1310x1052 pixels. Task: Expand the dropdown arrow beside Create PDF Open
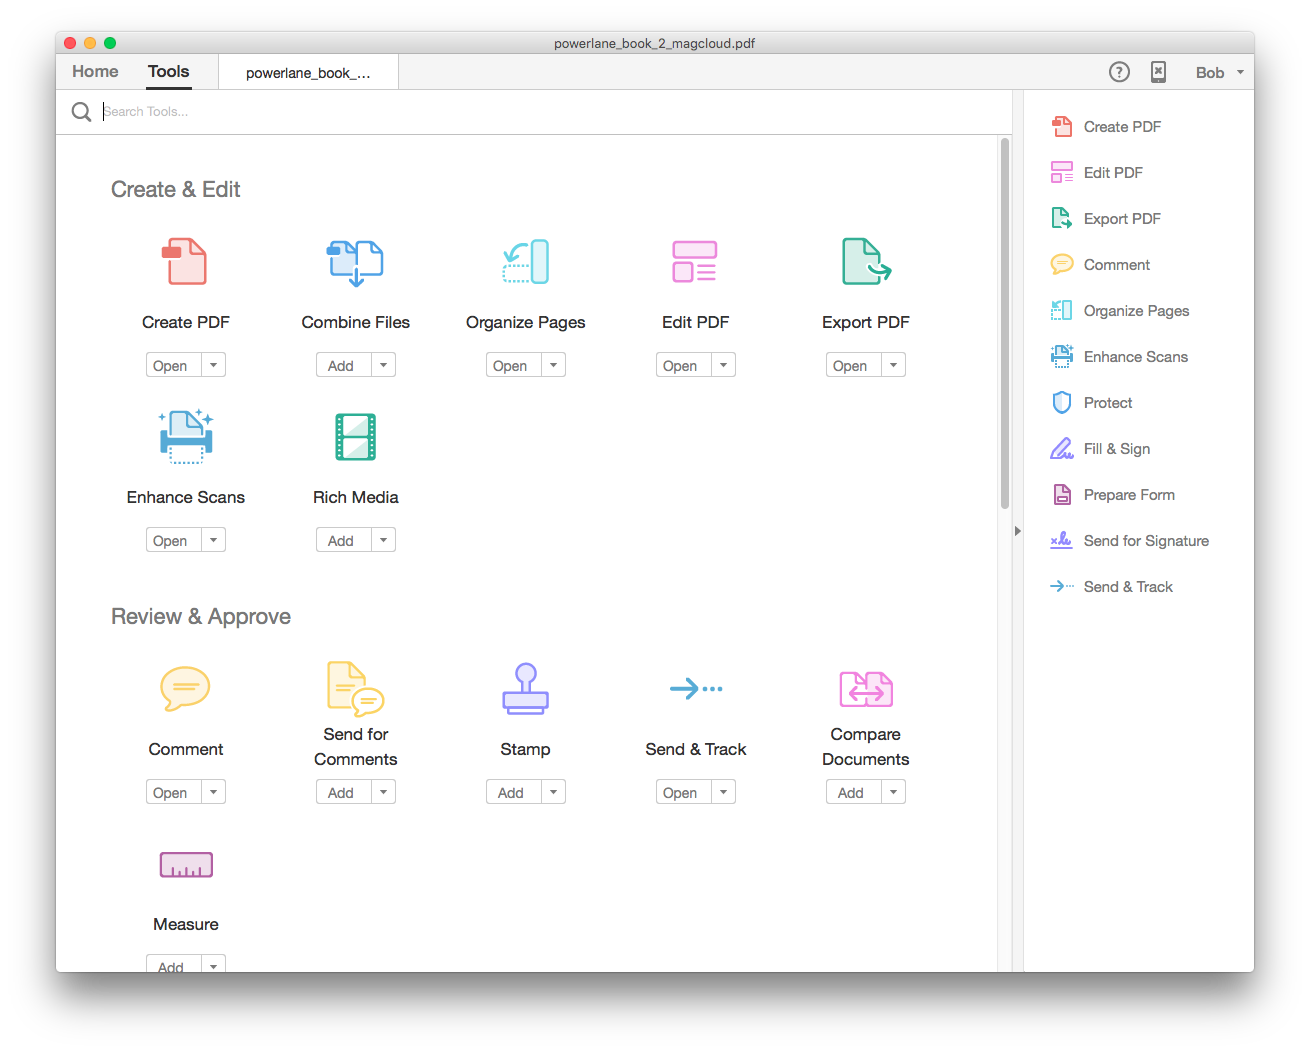tap(214, 365)
